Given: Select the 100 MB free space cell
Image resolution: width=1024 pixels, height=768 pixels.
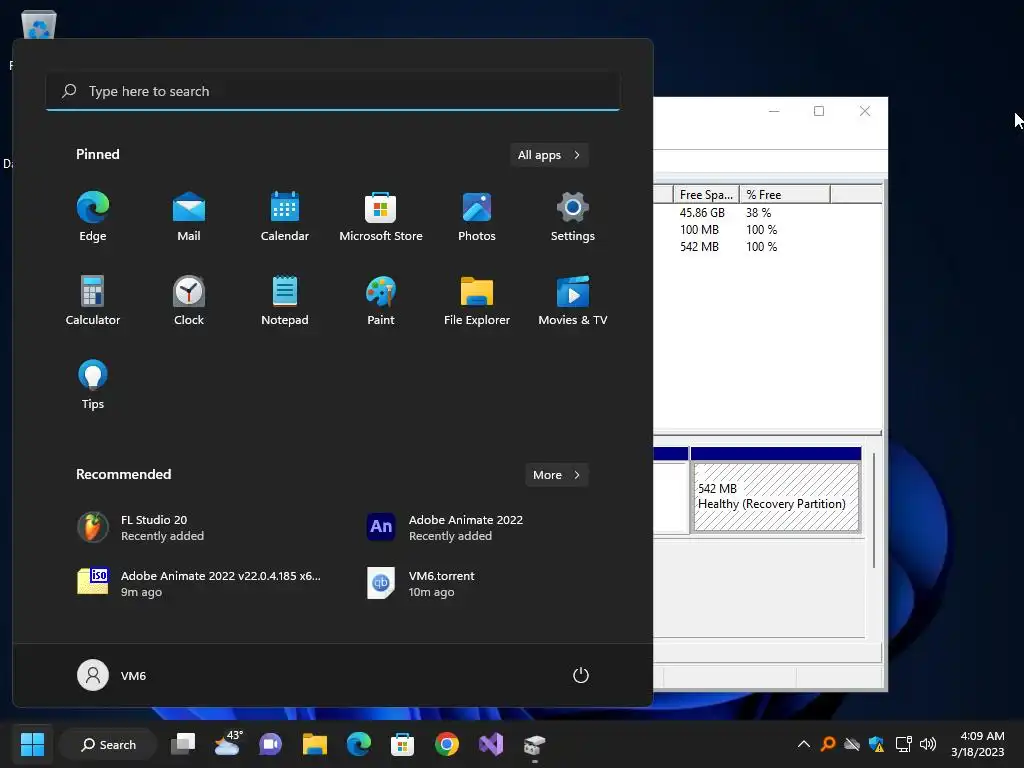Looking at the screenshot, I should tap(699, 230).
